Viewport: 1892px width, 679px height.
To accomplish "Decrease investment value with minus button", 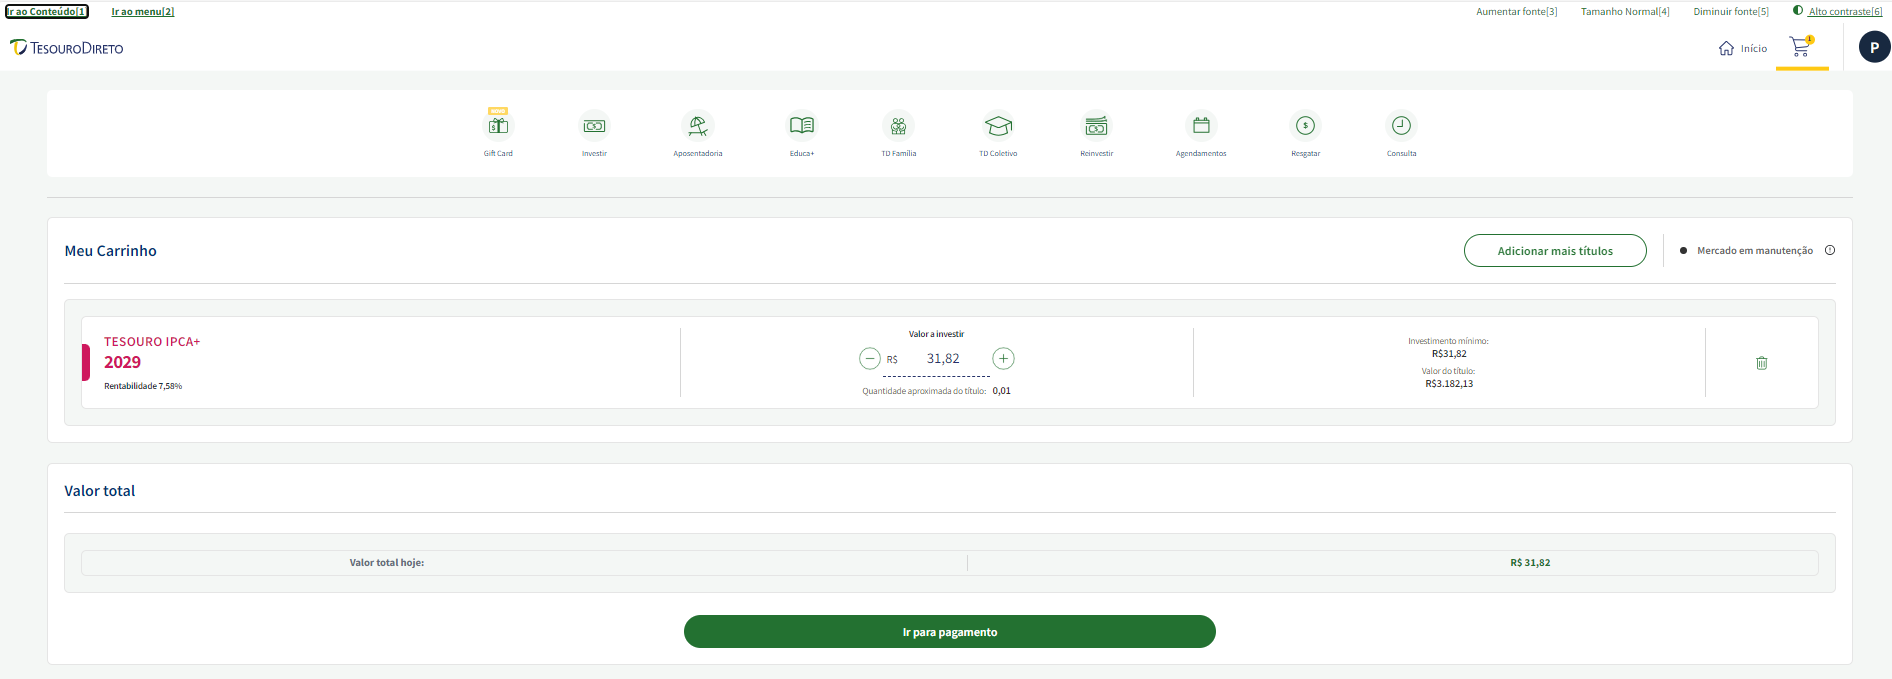I will tap(870, 358).
